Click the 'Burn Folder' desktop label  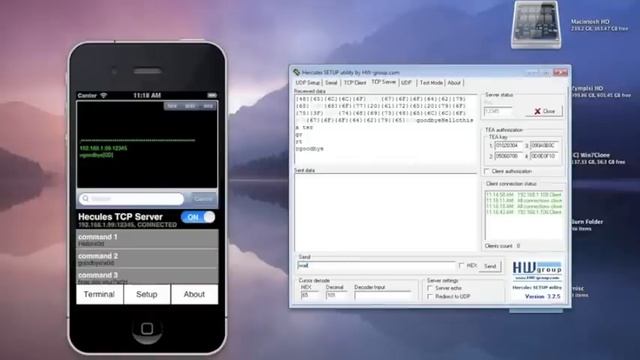(587, 222)
